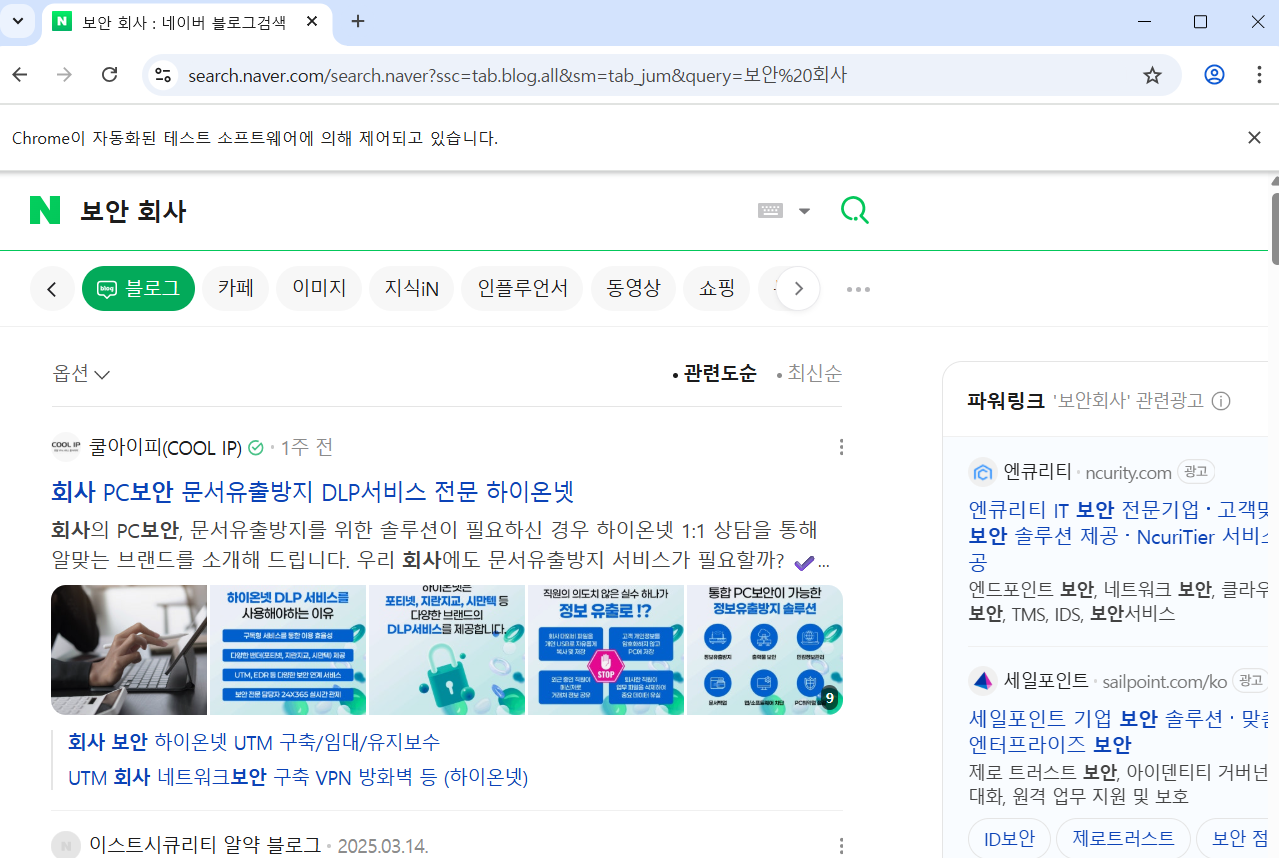Expand the arrow next to keyboard icon

click(x=804, y=211)
